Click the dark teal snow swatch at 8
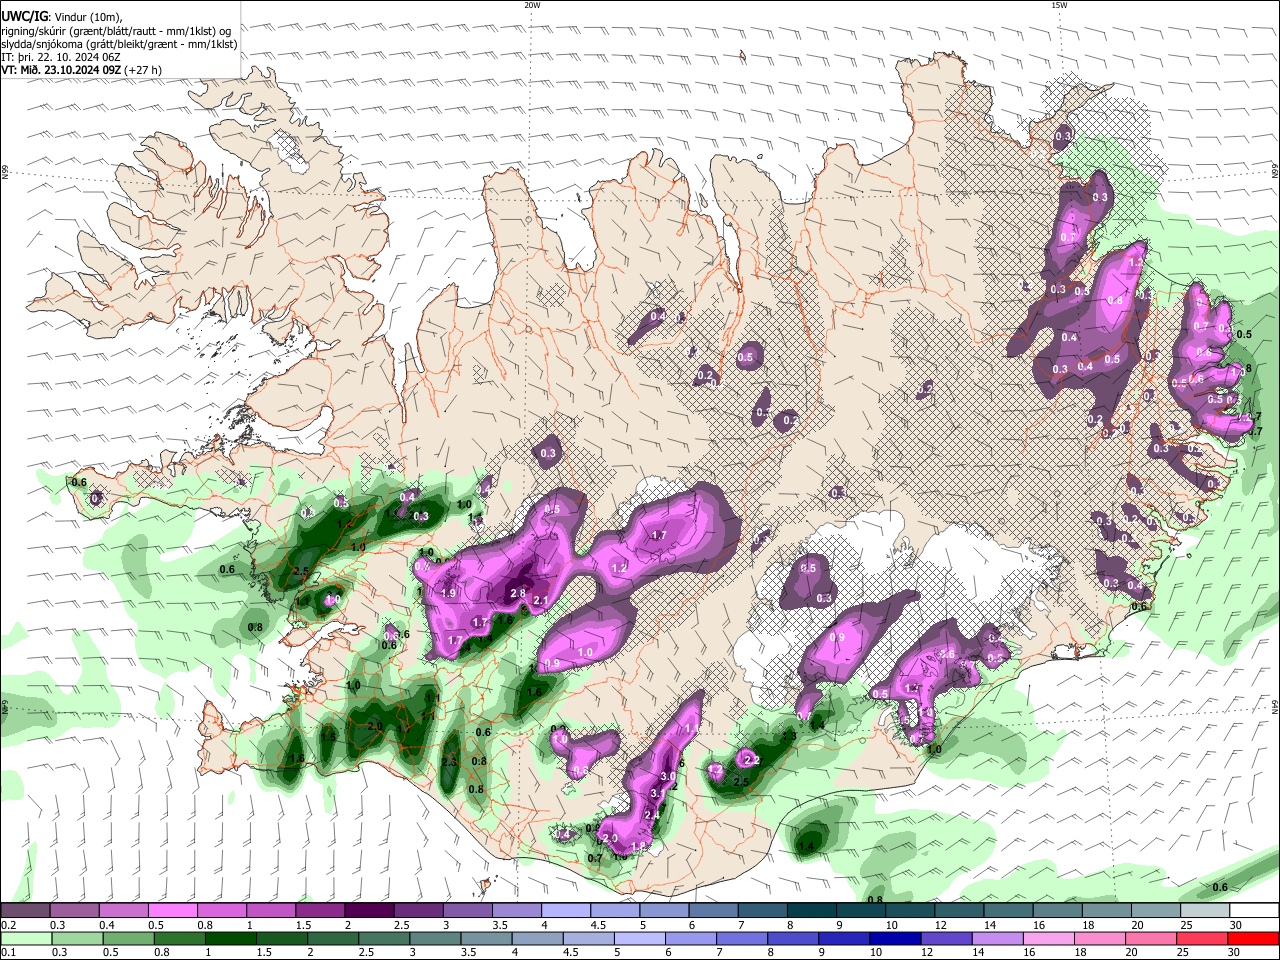1280x960 pixels. point(812,910)
